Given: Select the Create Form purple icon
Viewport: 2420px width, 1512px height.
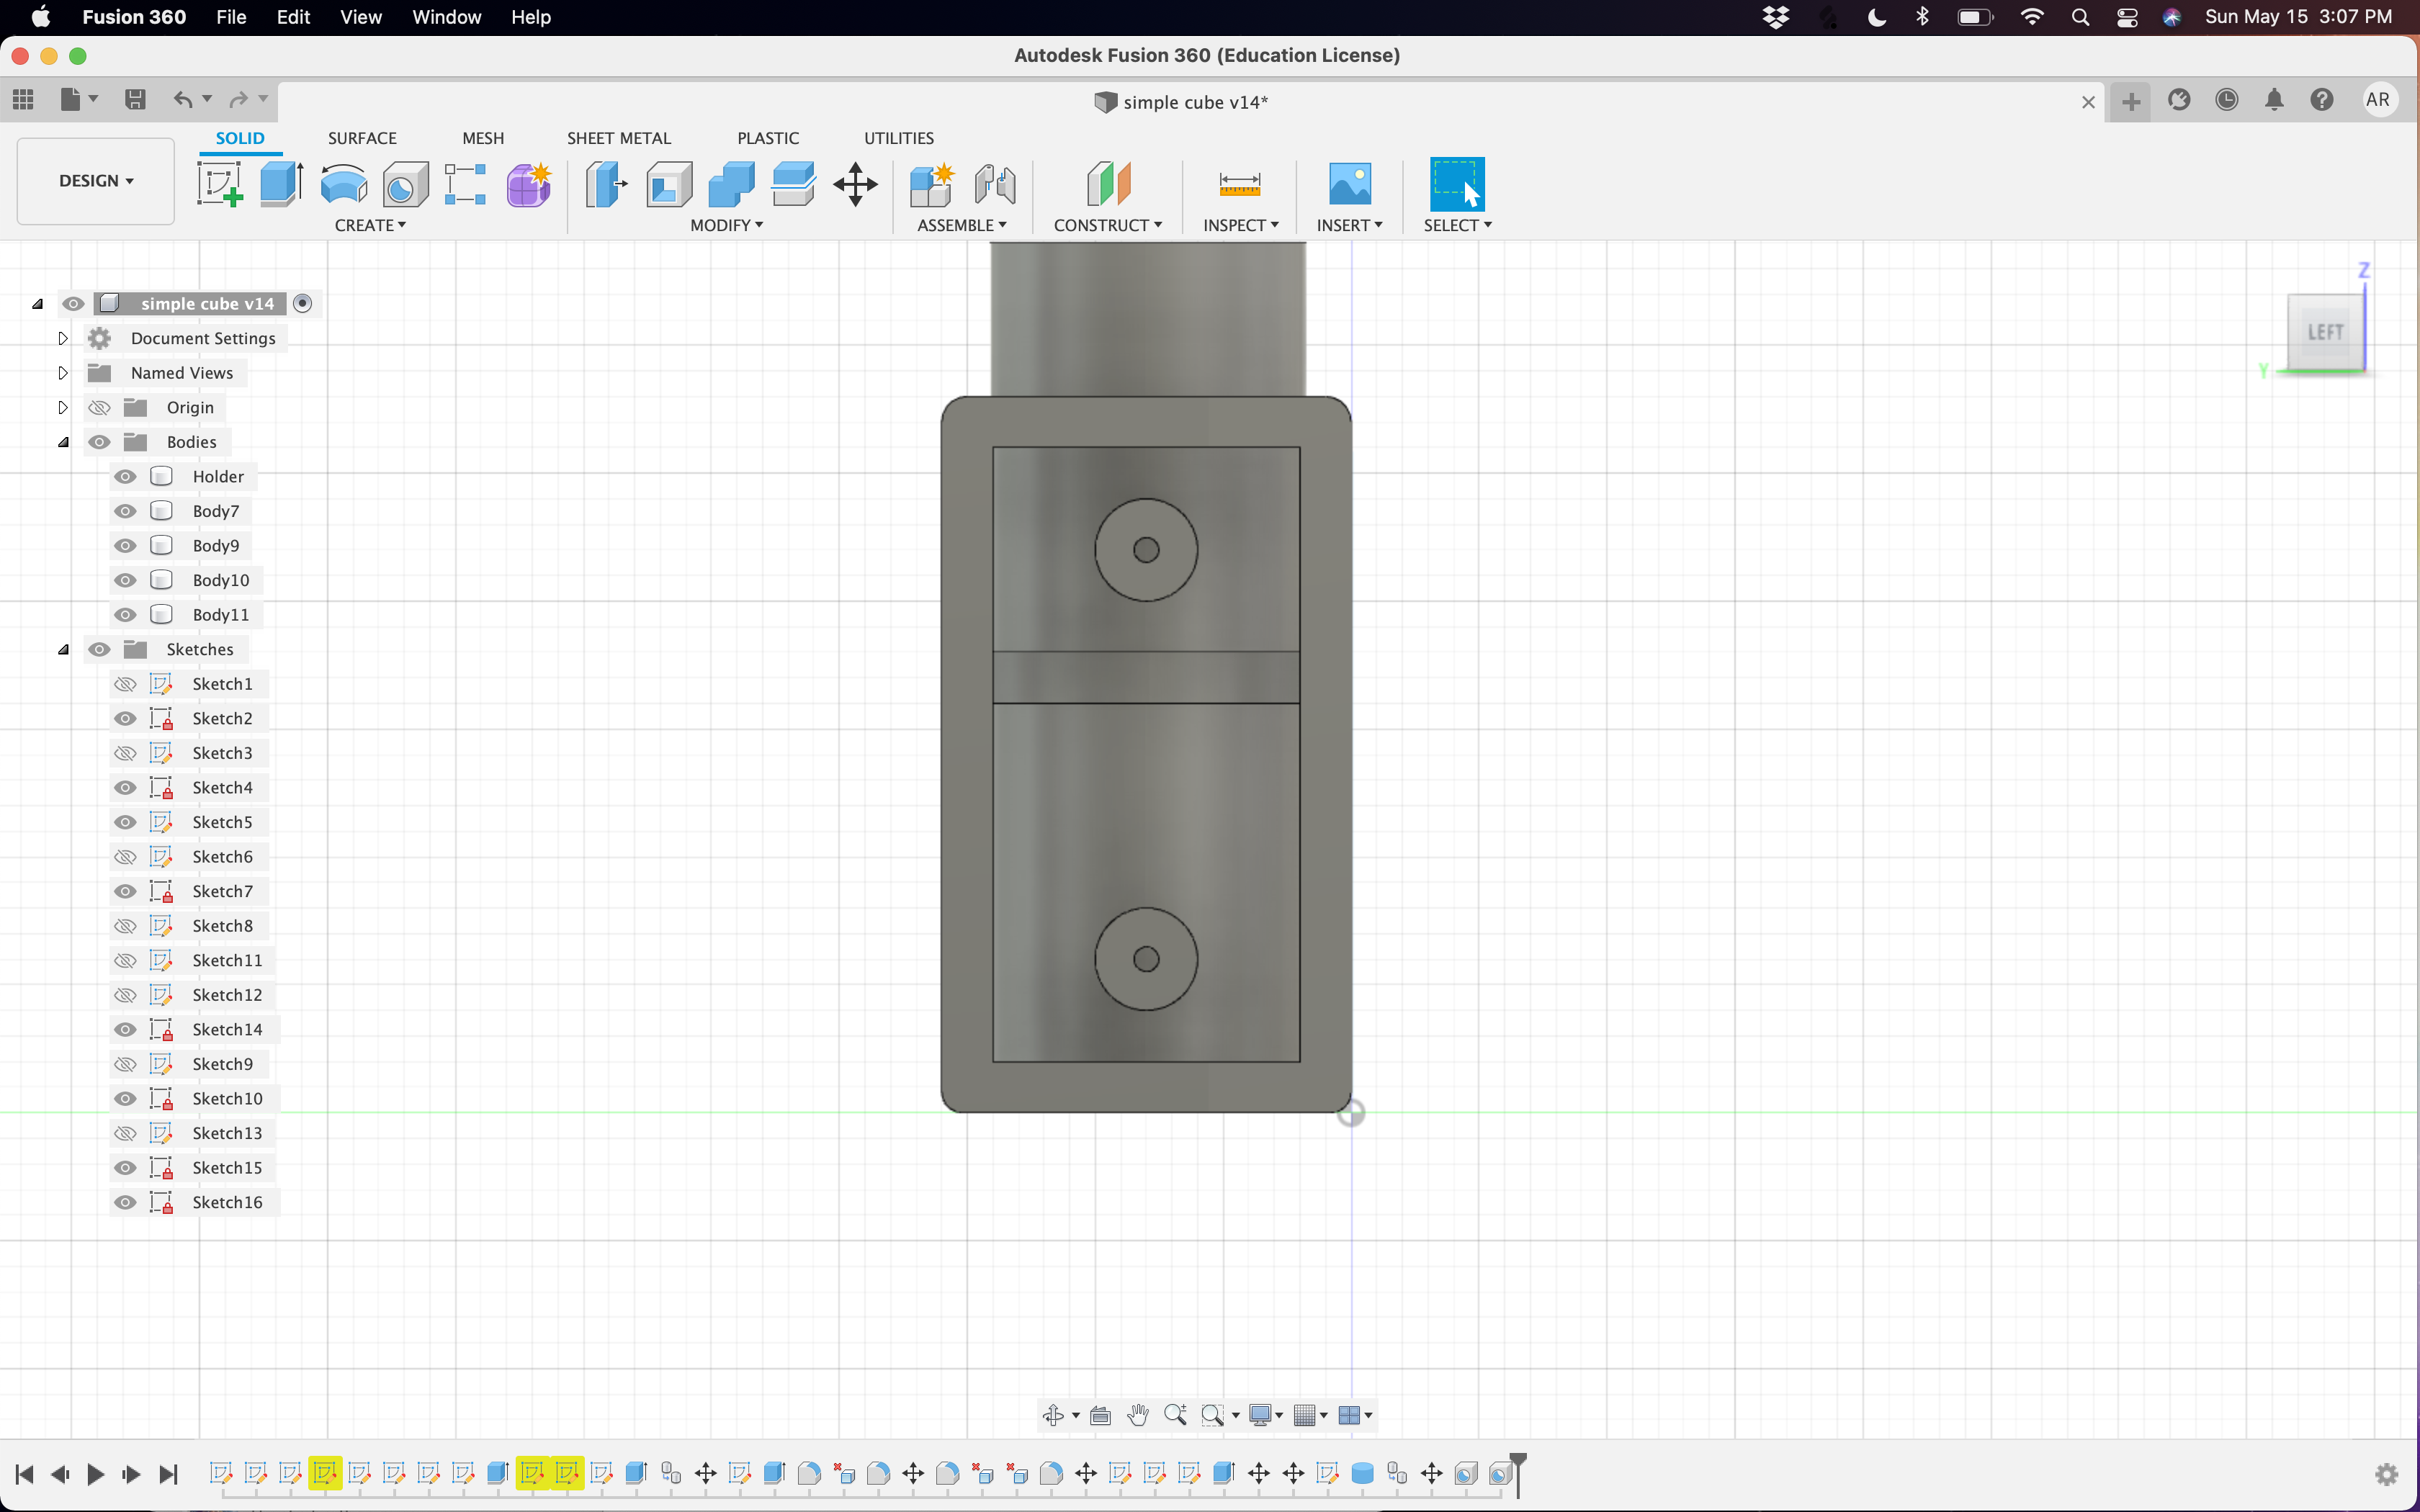Looking at the screenshot, I should pyautogui.click(x=529, y=185).
